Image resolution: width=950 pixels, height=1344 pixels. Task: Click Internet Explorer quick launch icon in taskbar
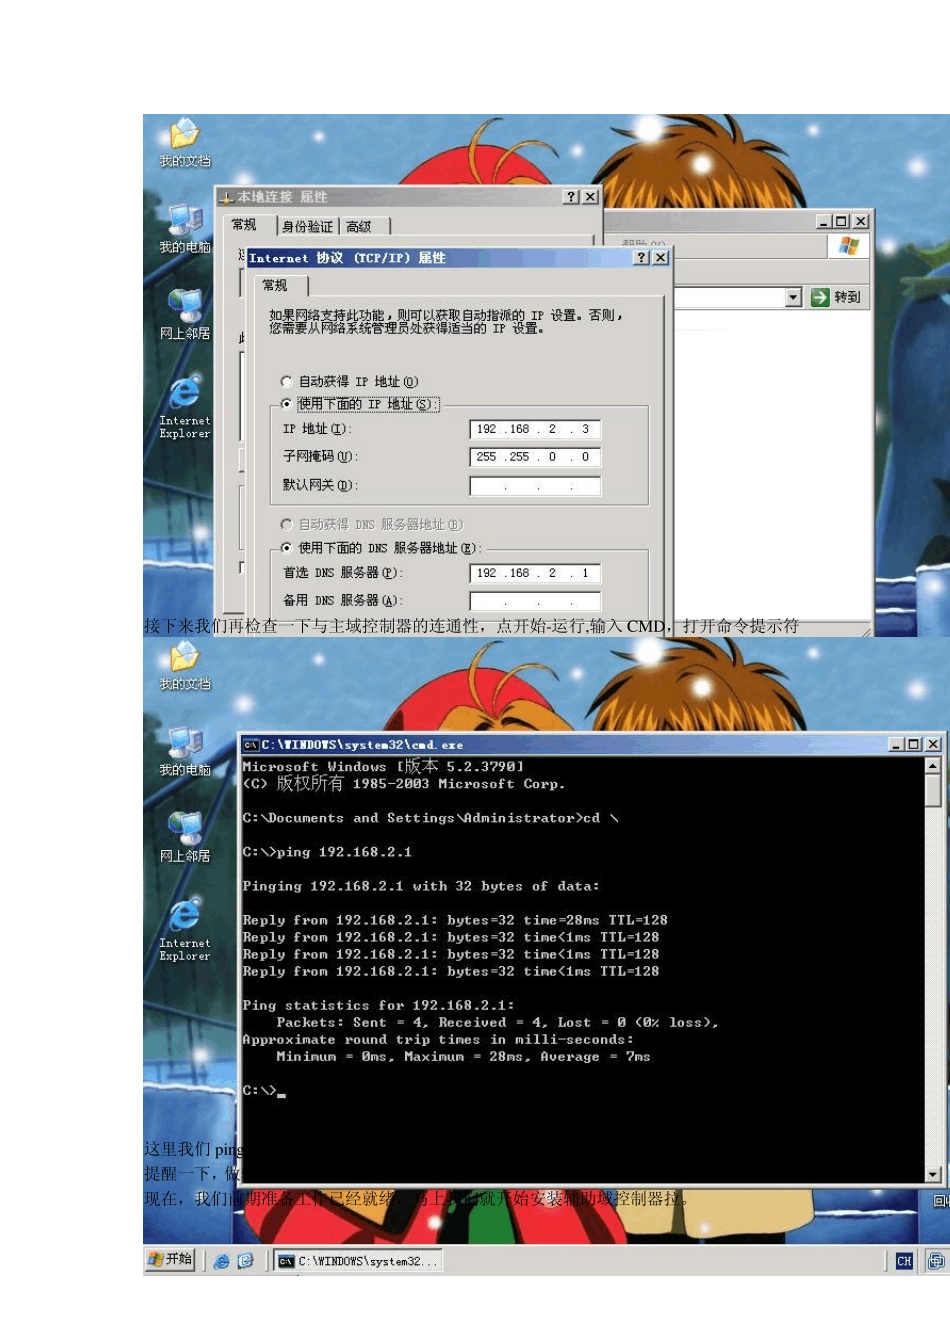(x=222, y=1261)
